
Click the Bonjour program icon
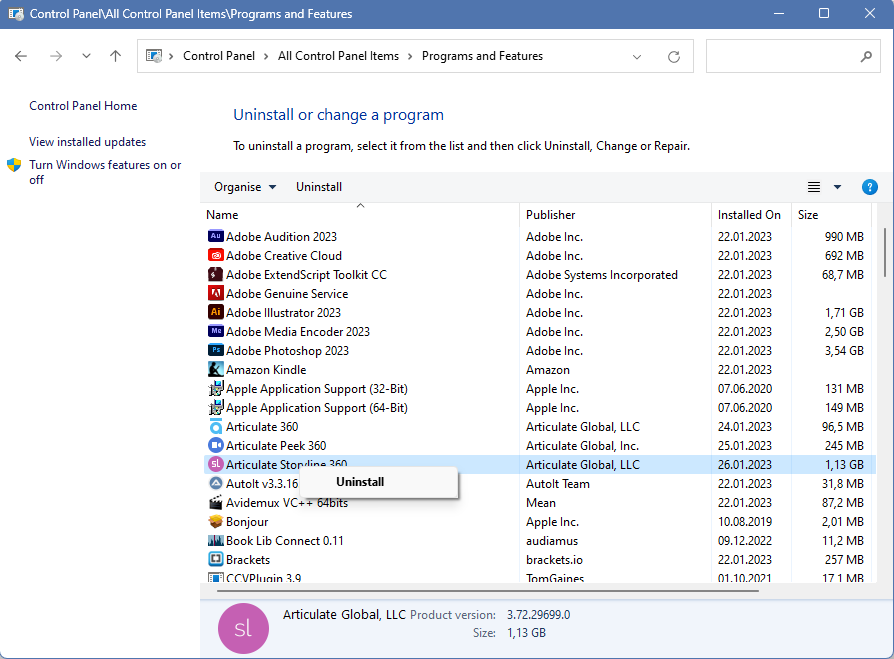[215, 522]
